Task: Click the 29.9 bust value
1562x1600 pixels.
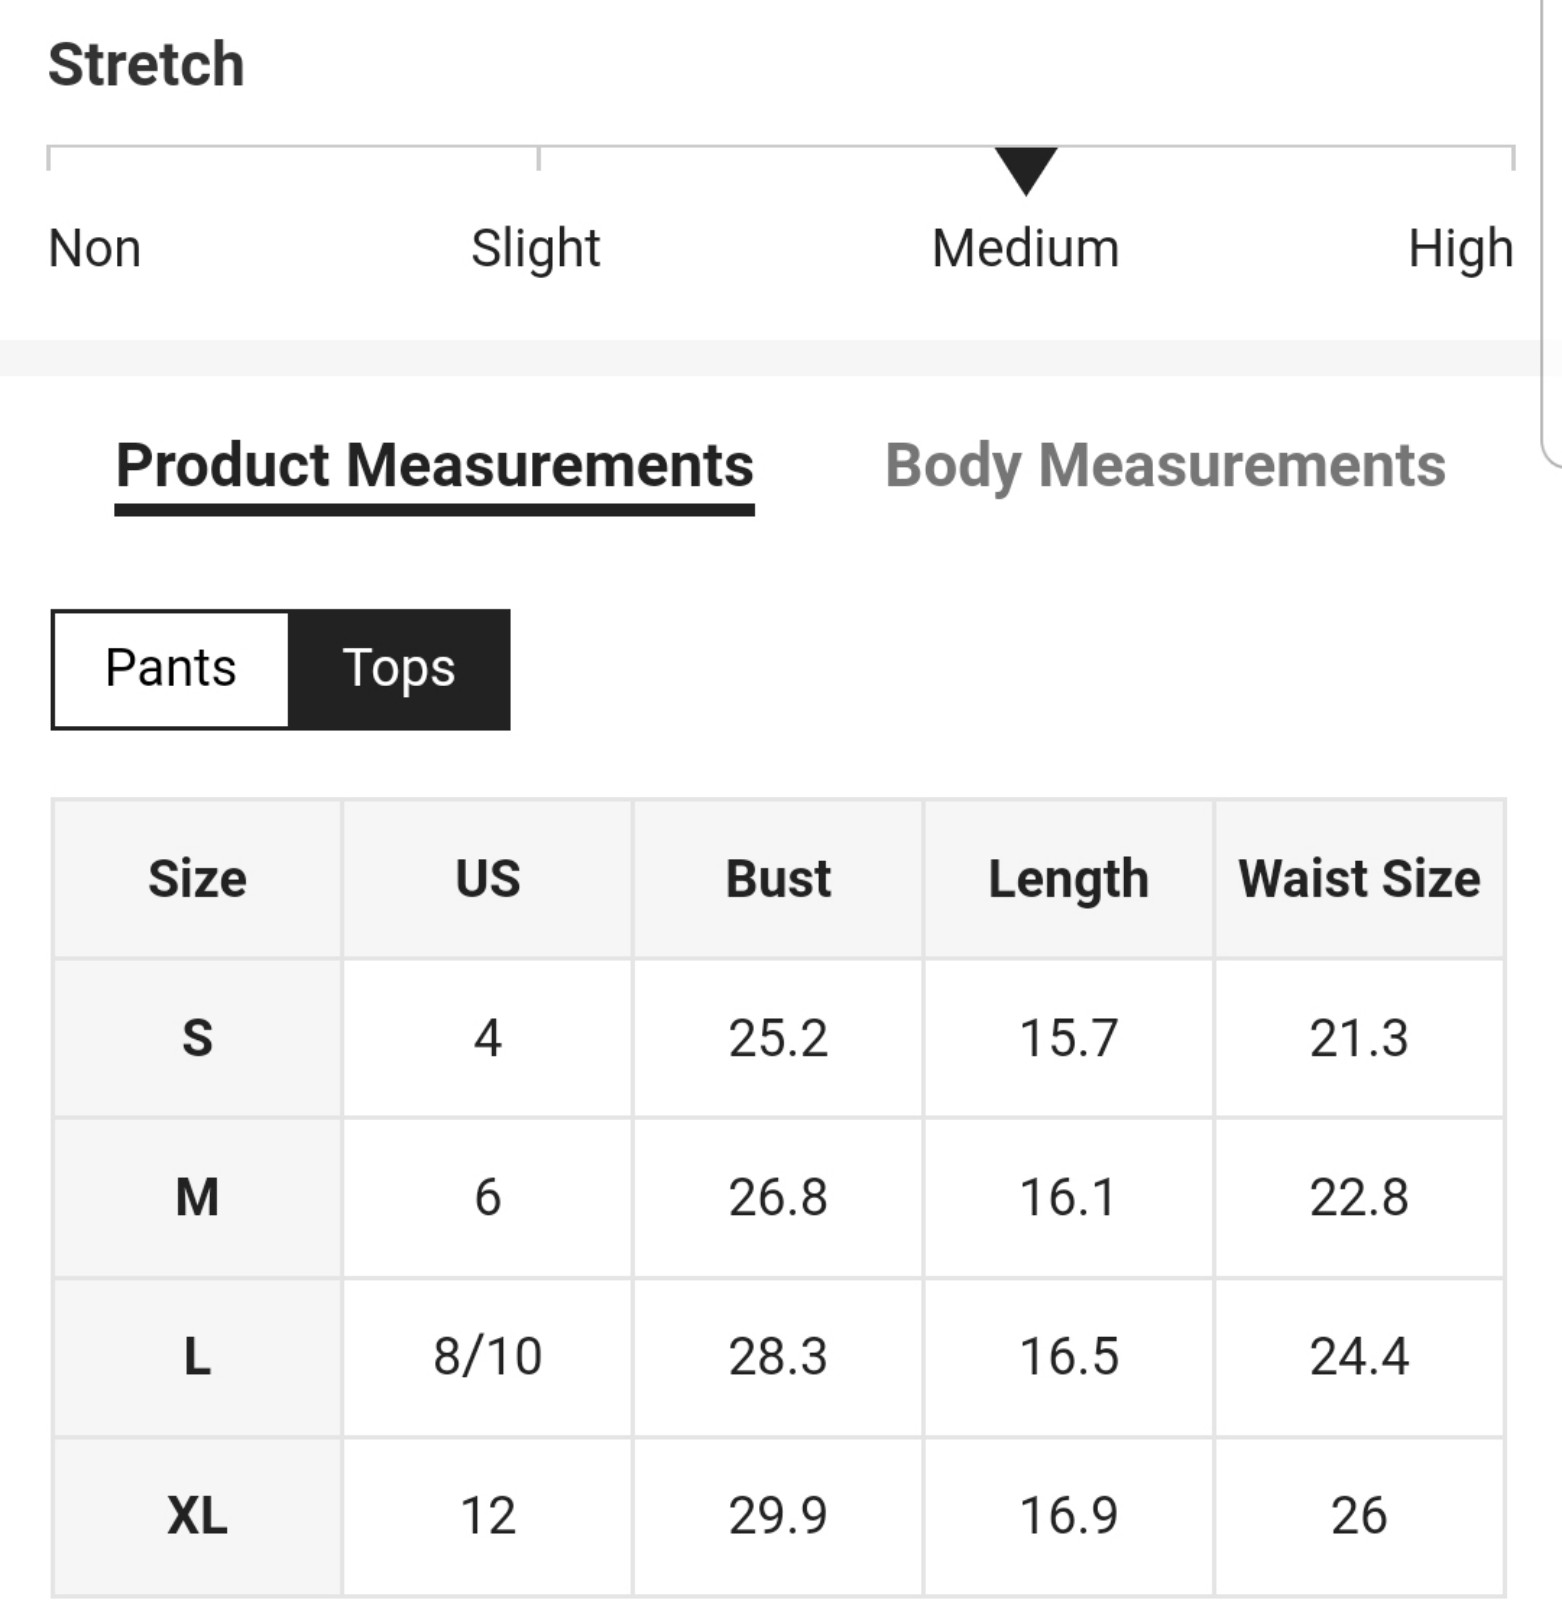Action: click(778, 1516)
